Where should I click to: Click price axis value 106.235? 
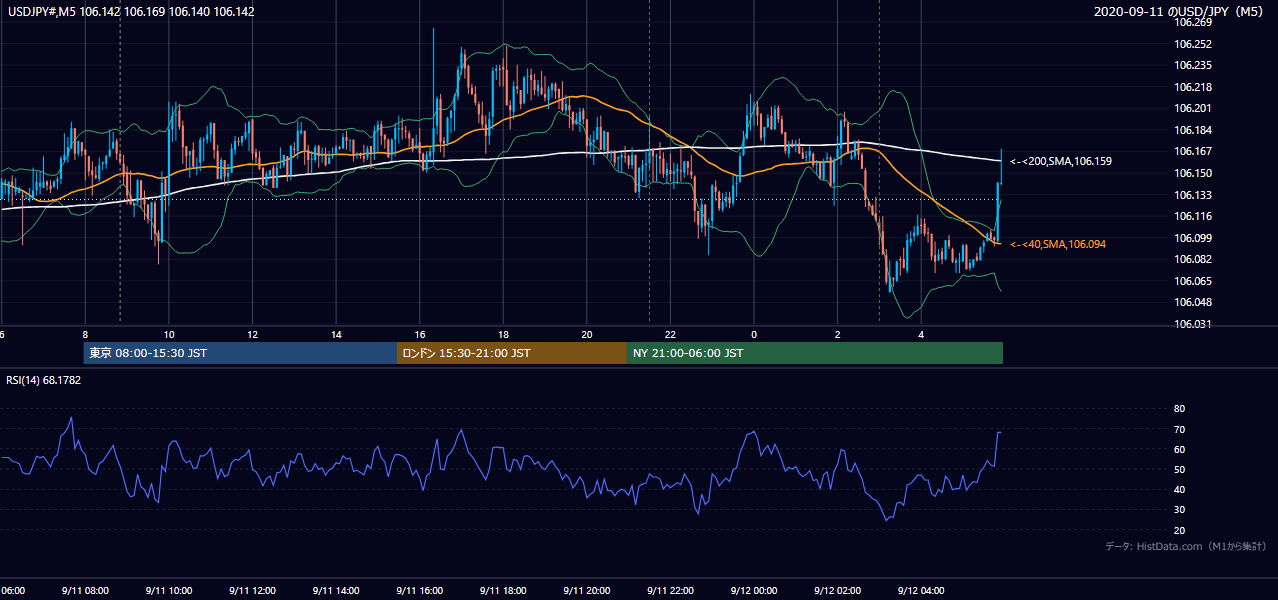click(x=1194, y=65)
